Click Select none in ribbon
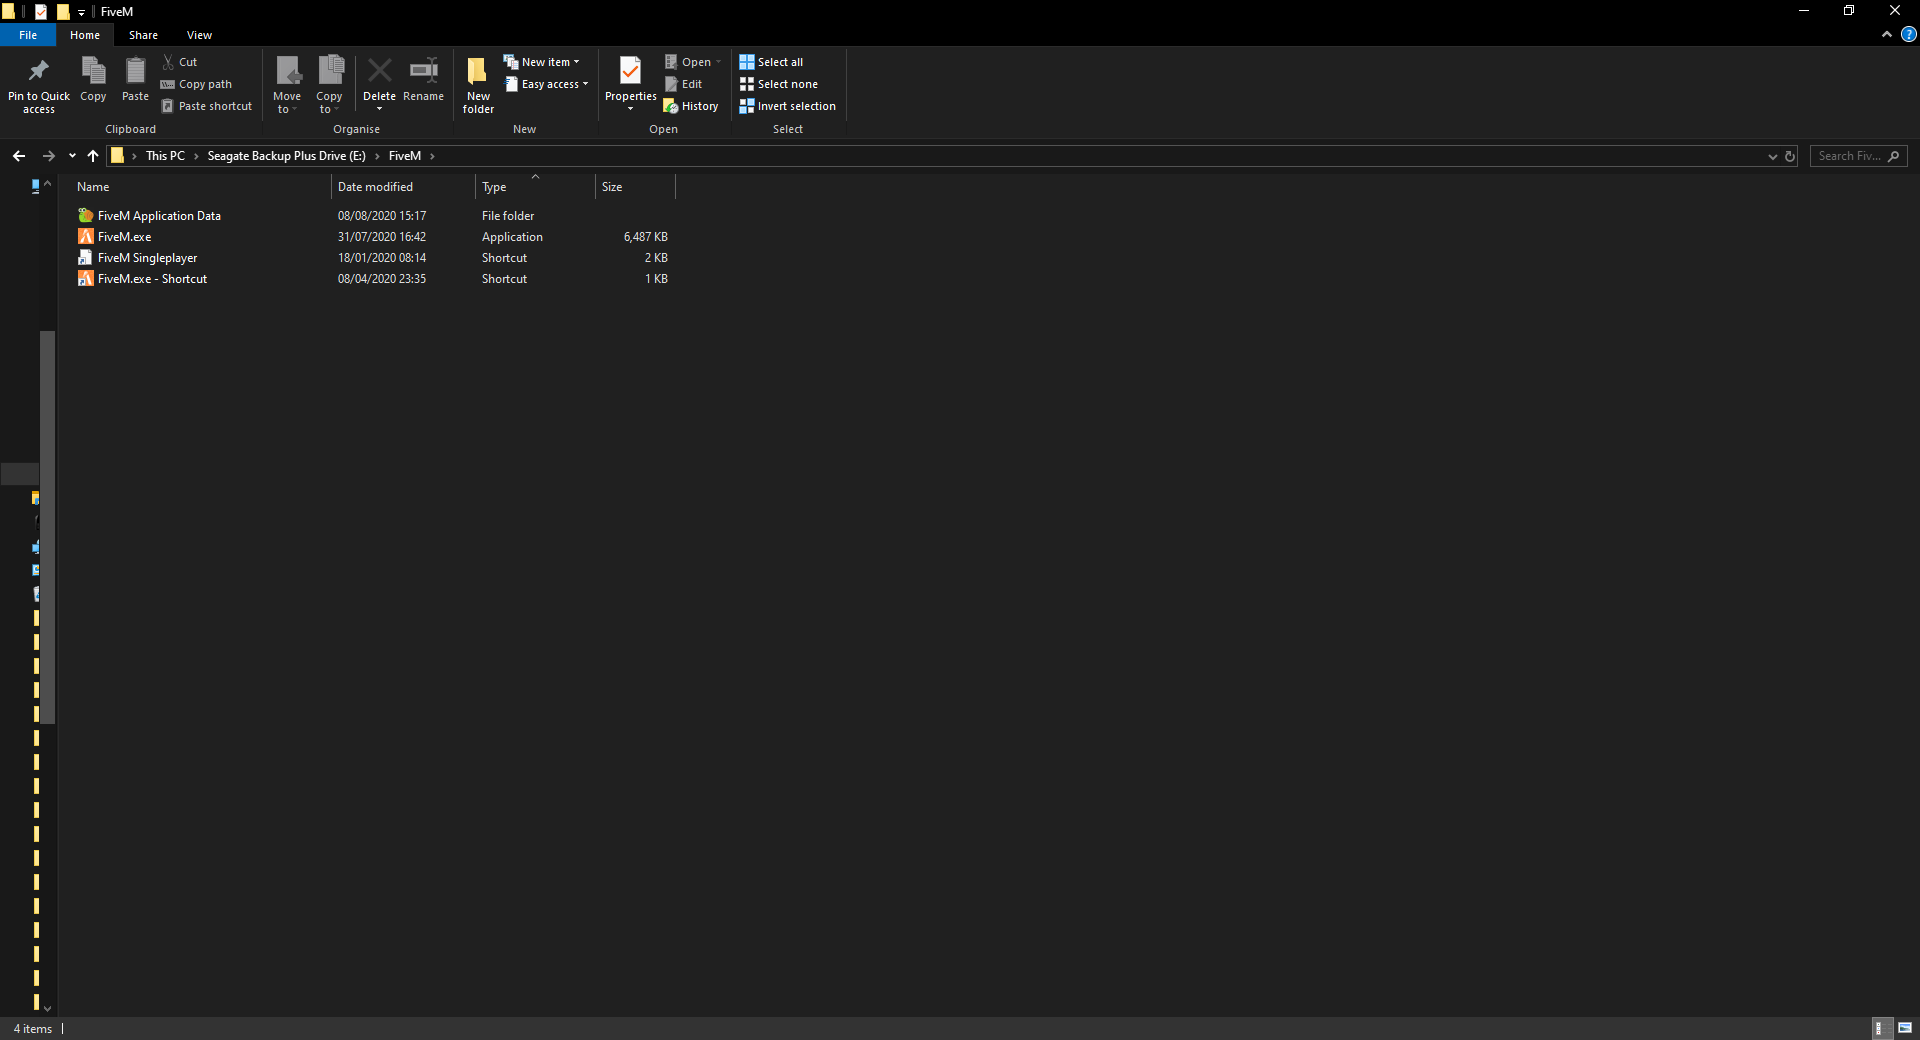1920x1040 pixels. (x=778, y=84)
